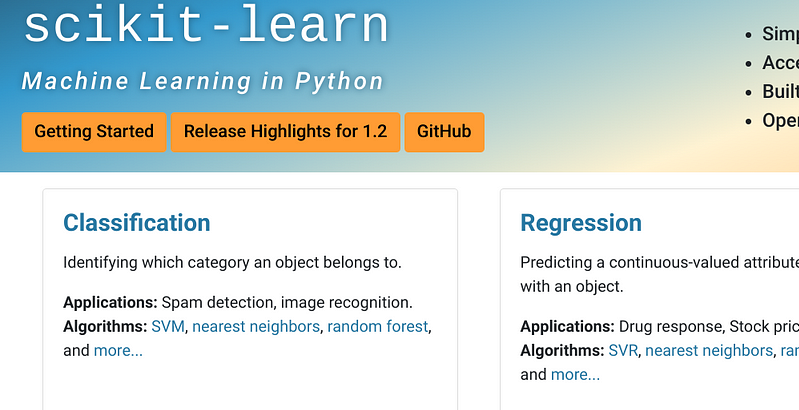Click the Regression description text
This screenshot has width=799, height=410.
point(659,274)
